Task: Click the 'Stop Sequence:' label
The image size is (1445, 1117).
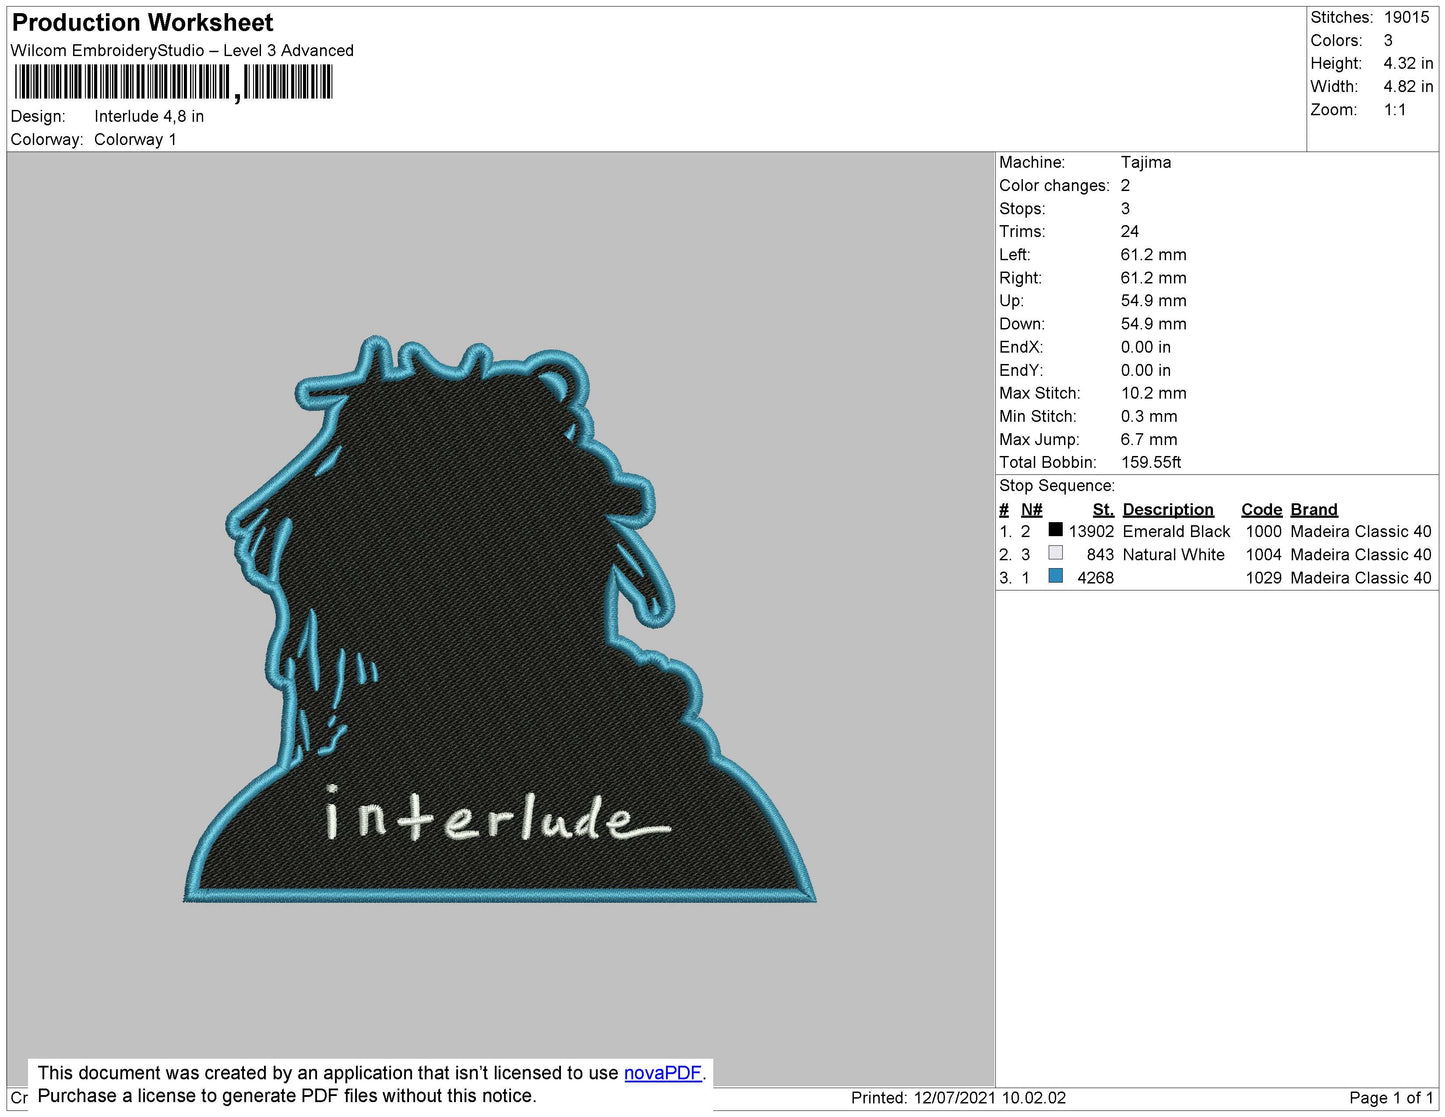Action: (x=1057, y=485)
